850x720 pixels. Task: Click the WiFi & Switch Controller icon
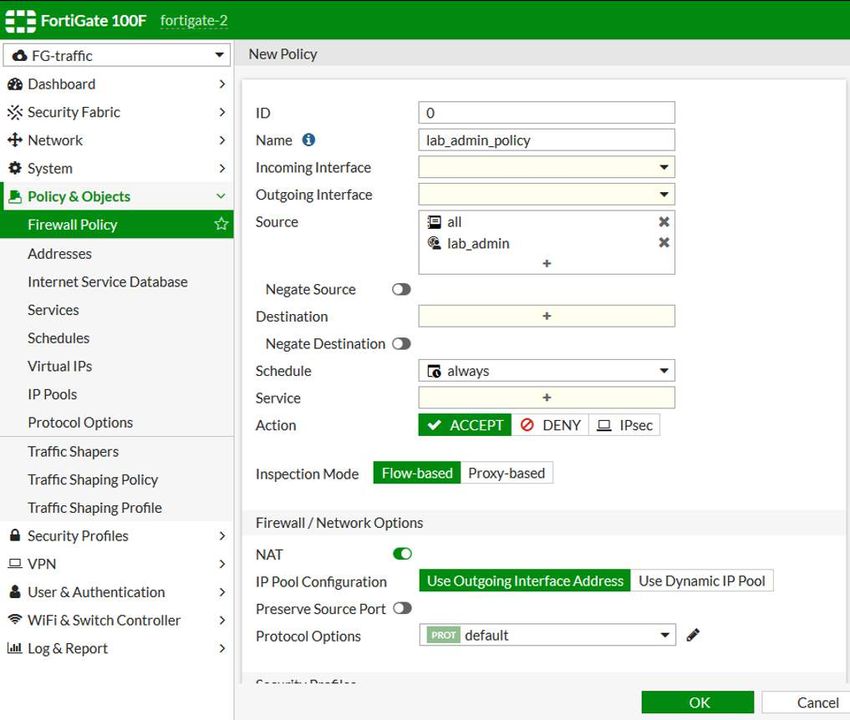click(x=15, y=619)
